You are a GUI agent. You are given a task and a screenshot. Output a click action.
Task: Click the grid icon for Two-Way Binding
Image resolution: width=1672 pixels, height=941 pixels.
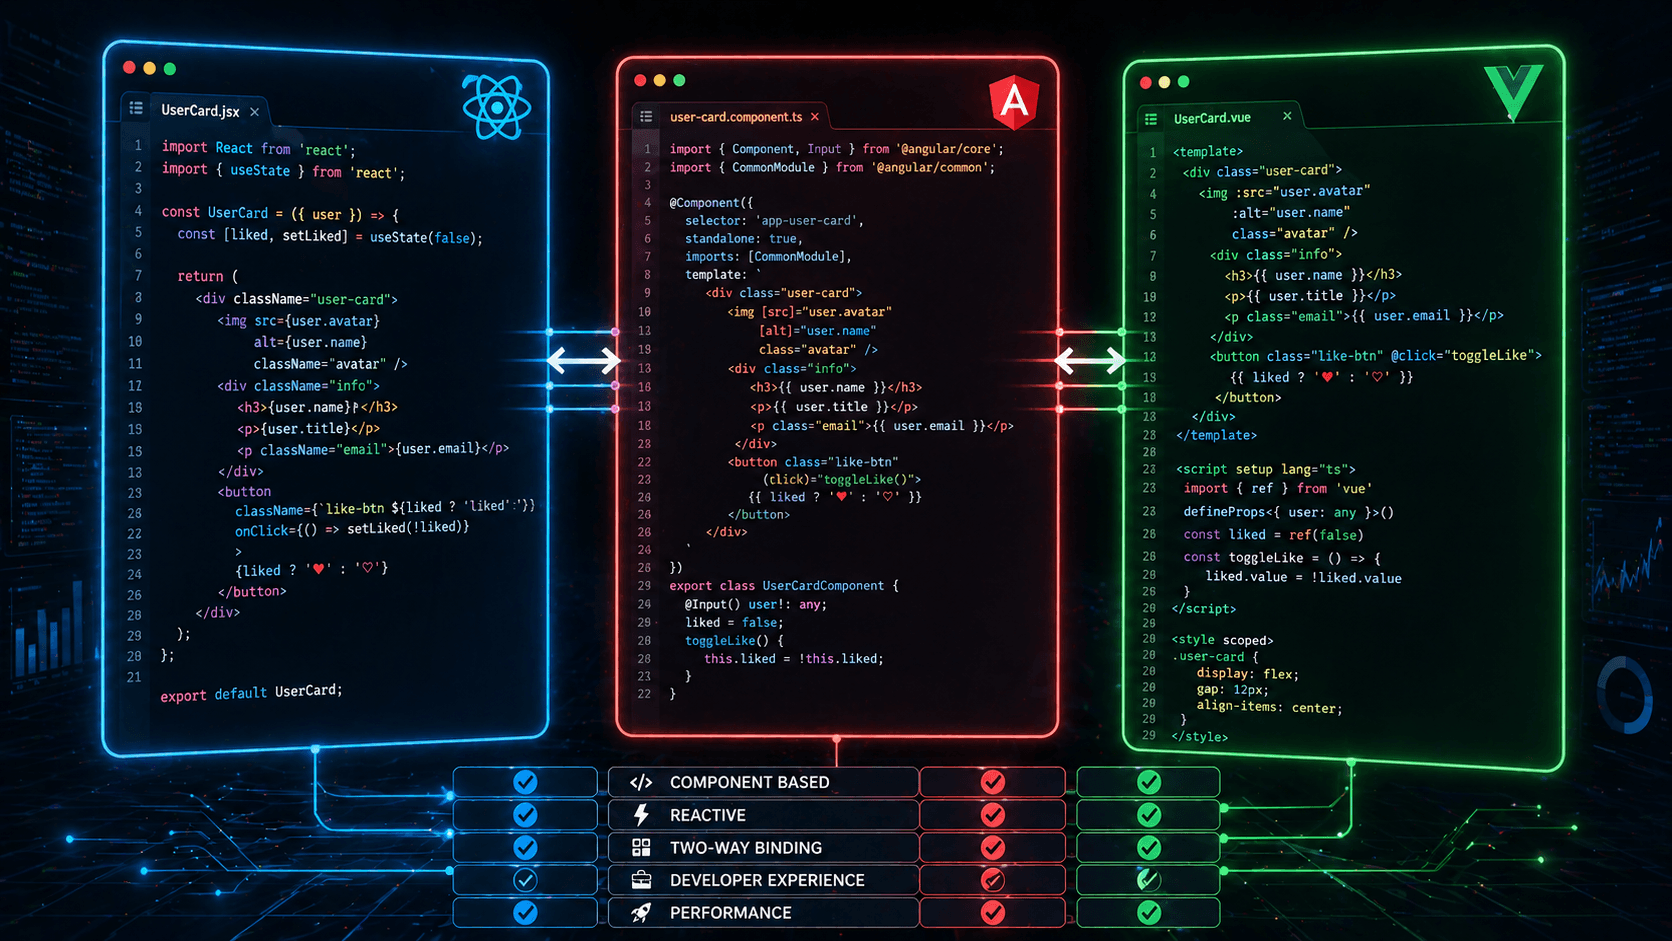[641, 848]
